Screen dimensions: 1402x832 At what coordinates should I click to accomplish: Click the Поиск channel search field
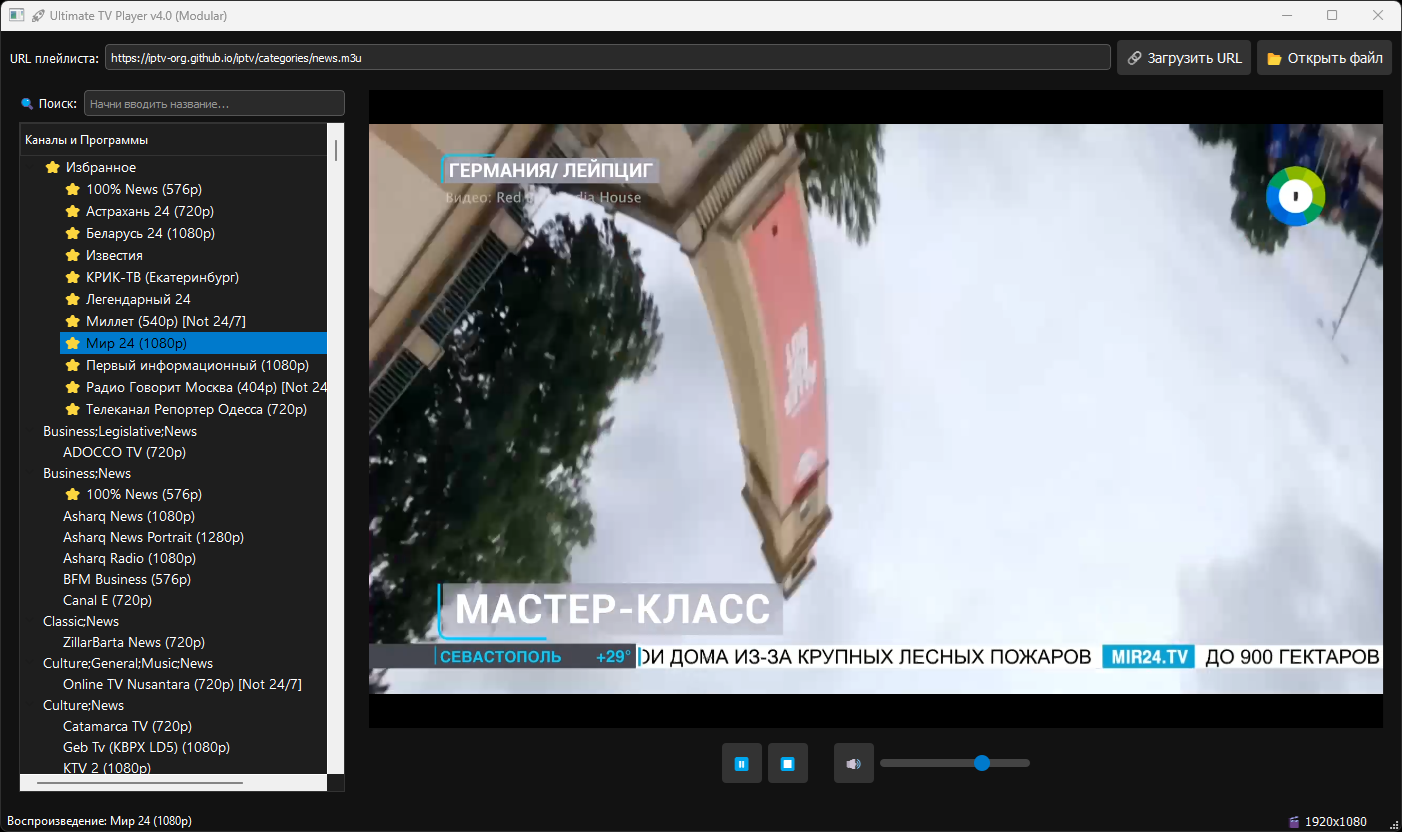[x=214, y=104]
